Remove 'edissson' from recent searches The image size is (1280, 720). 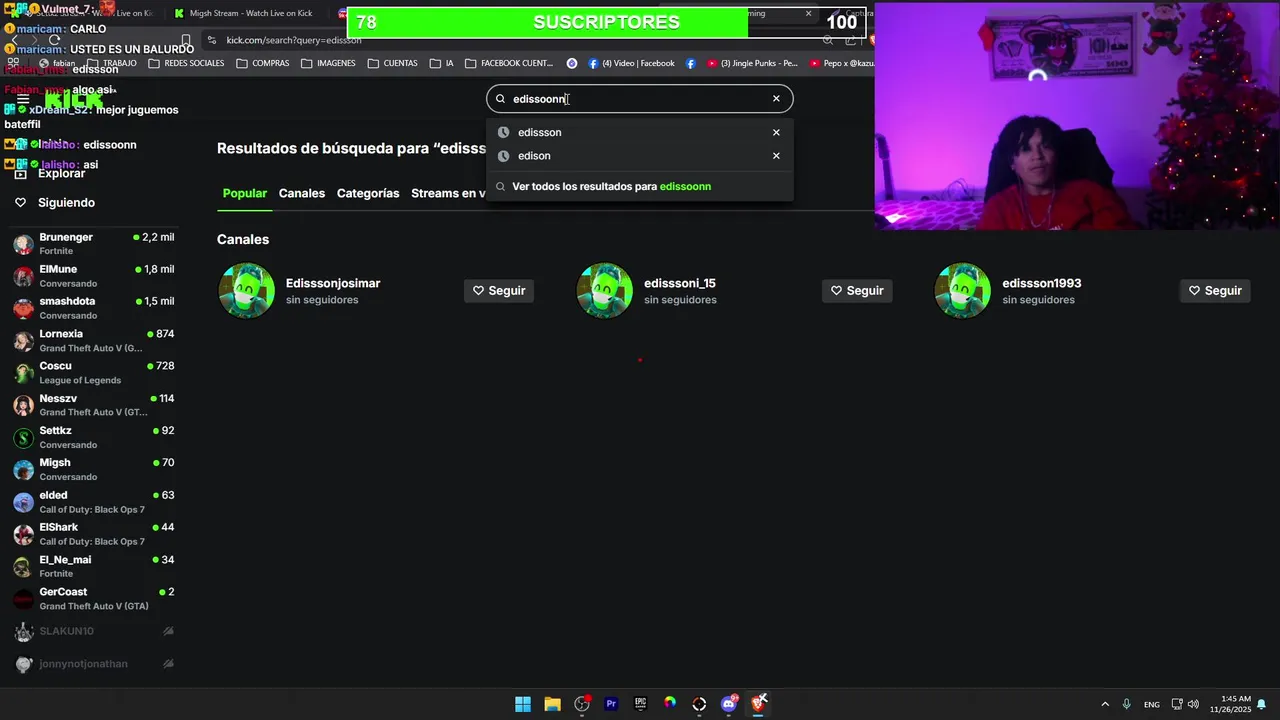[x=776, y=132]
